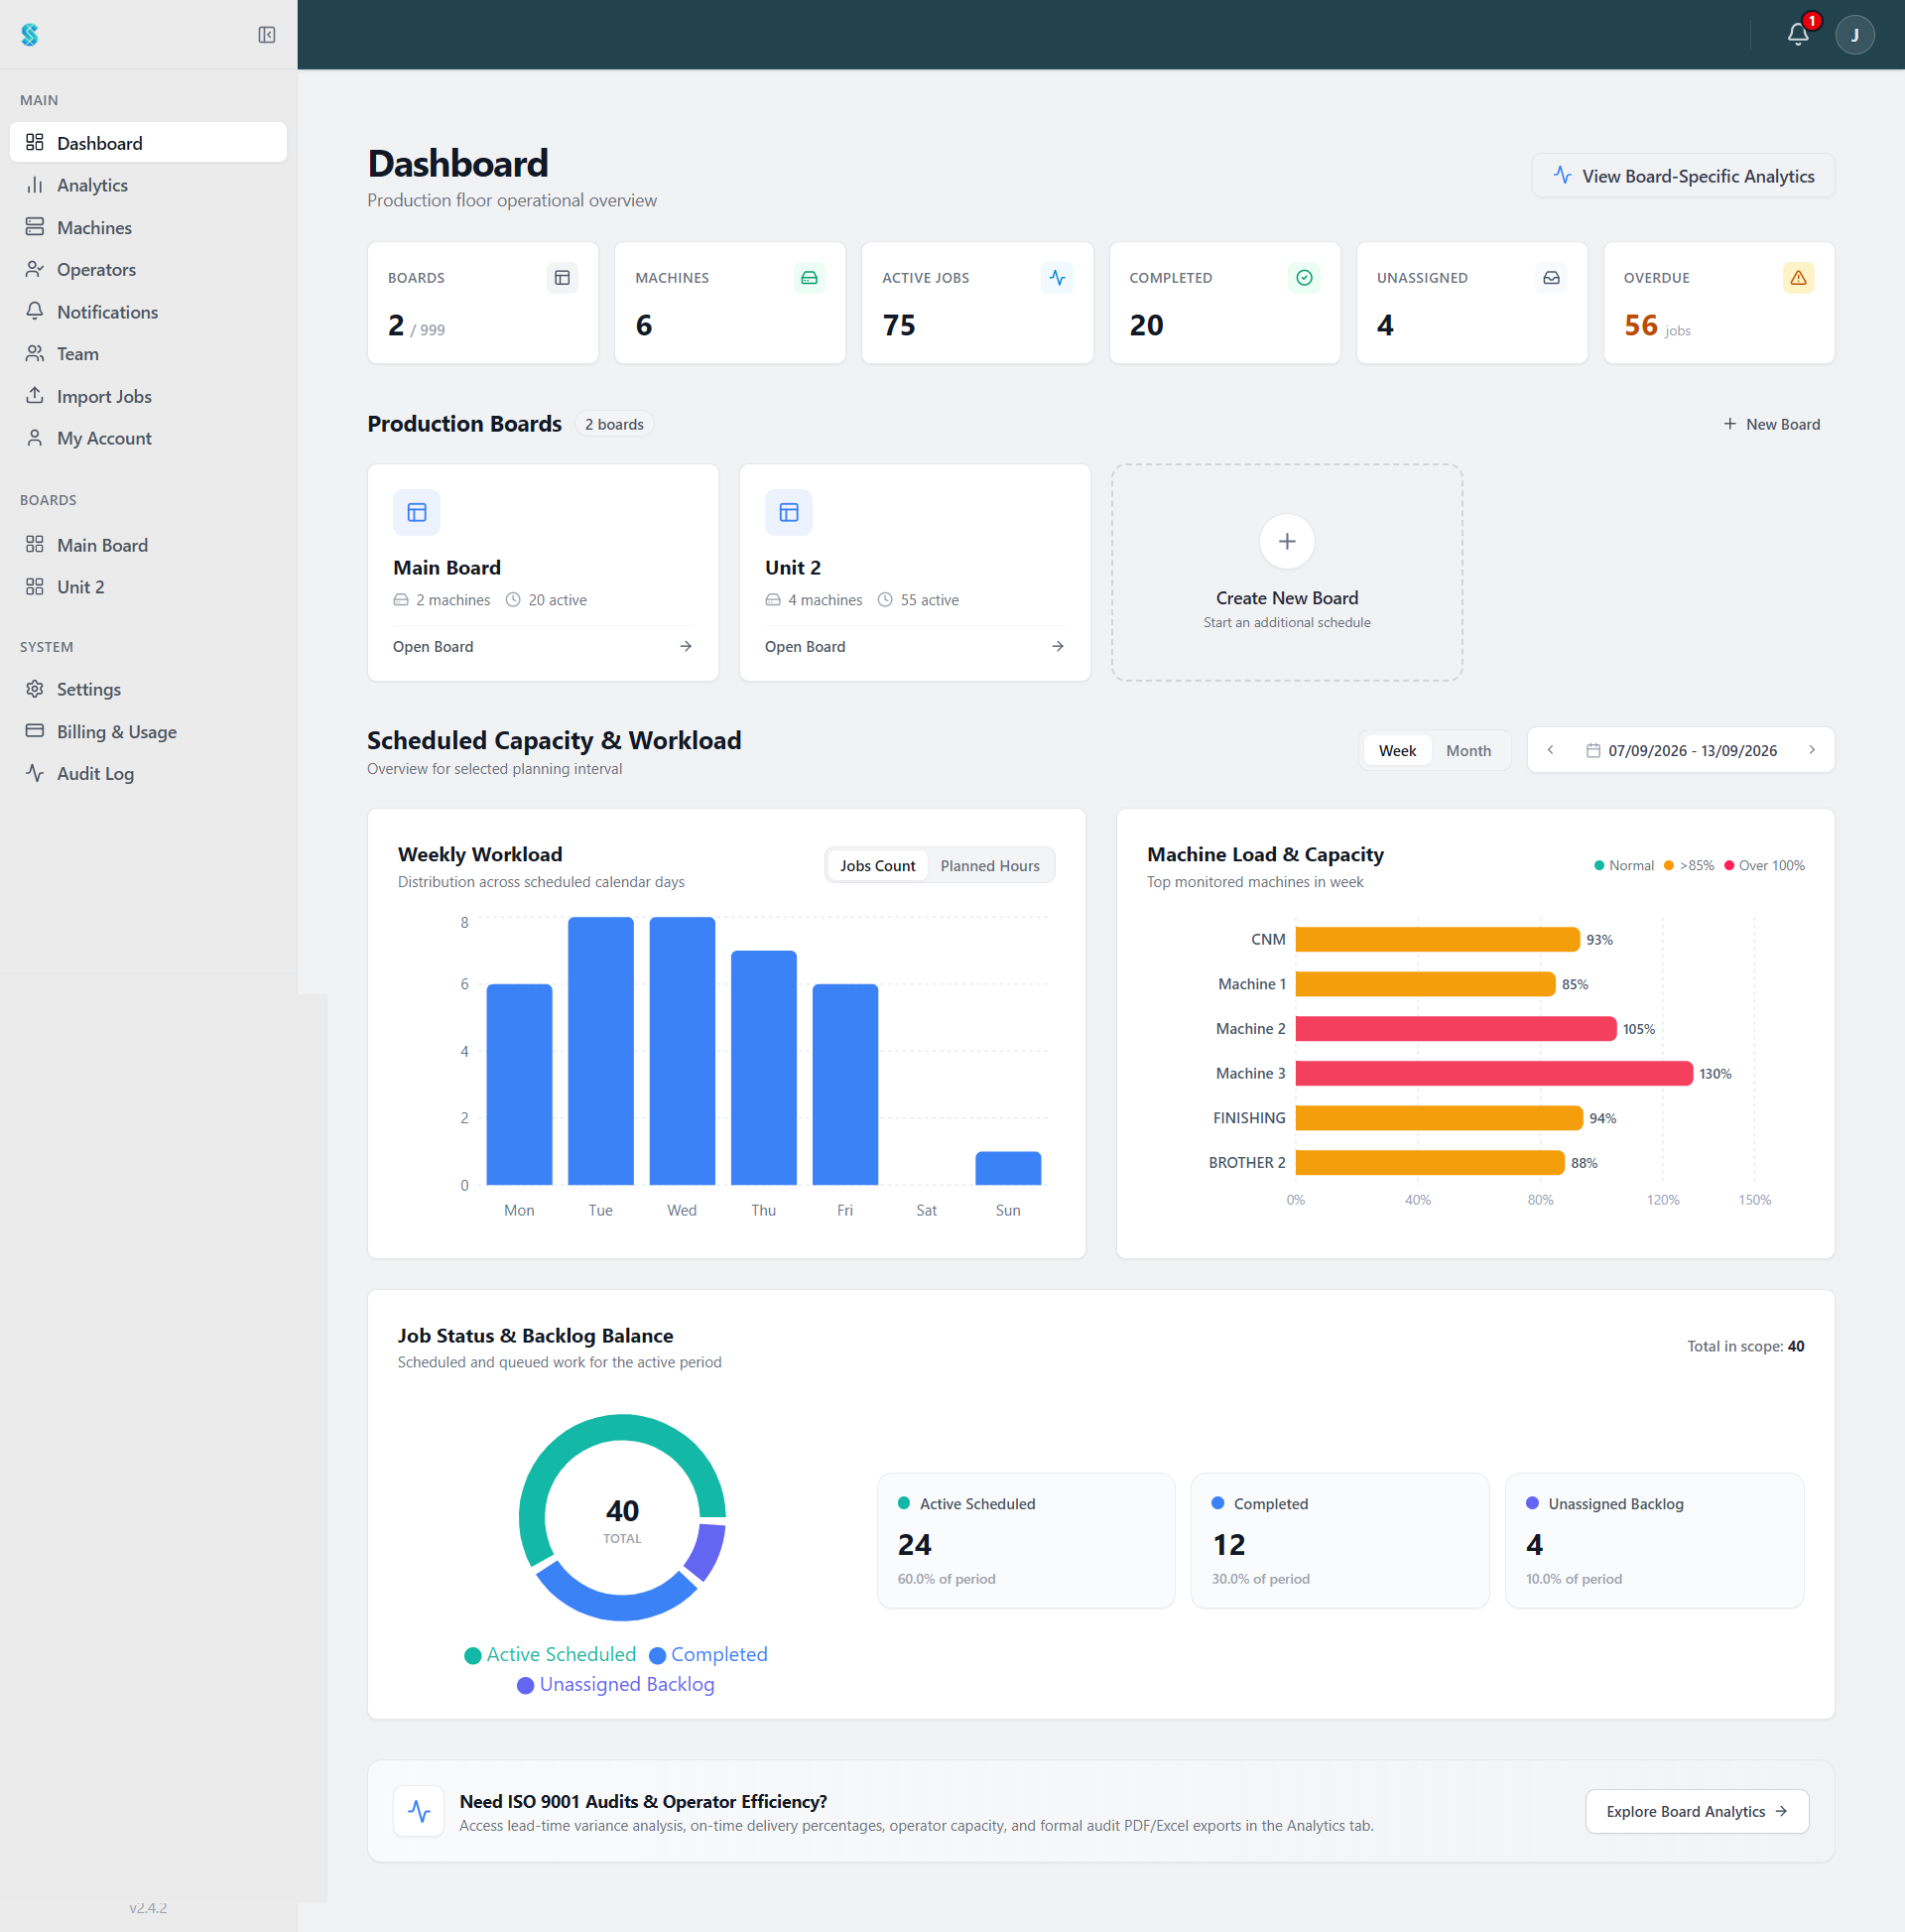Image resolution: width=1905 pixels, height=1932 pixels.
Task: Open Analytics in sidebar
Action: [148, 185]
